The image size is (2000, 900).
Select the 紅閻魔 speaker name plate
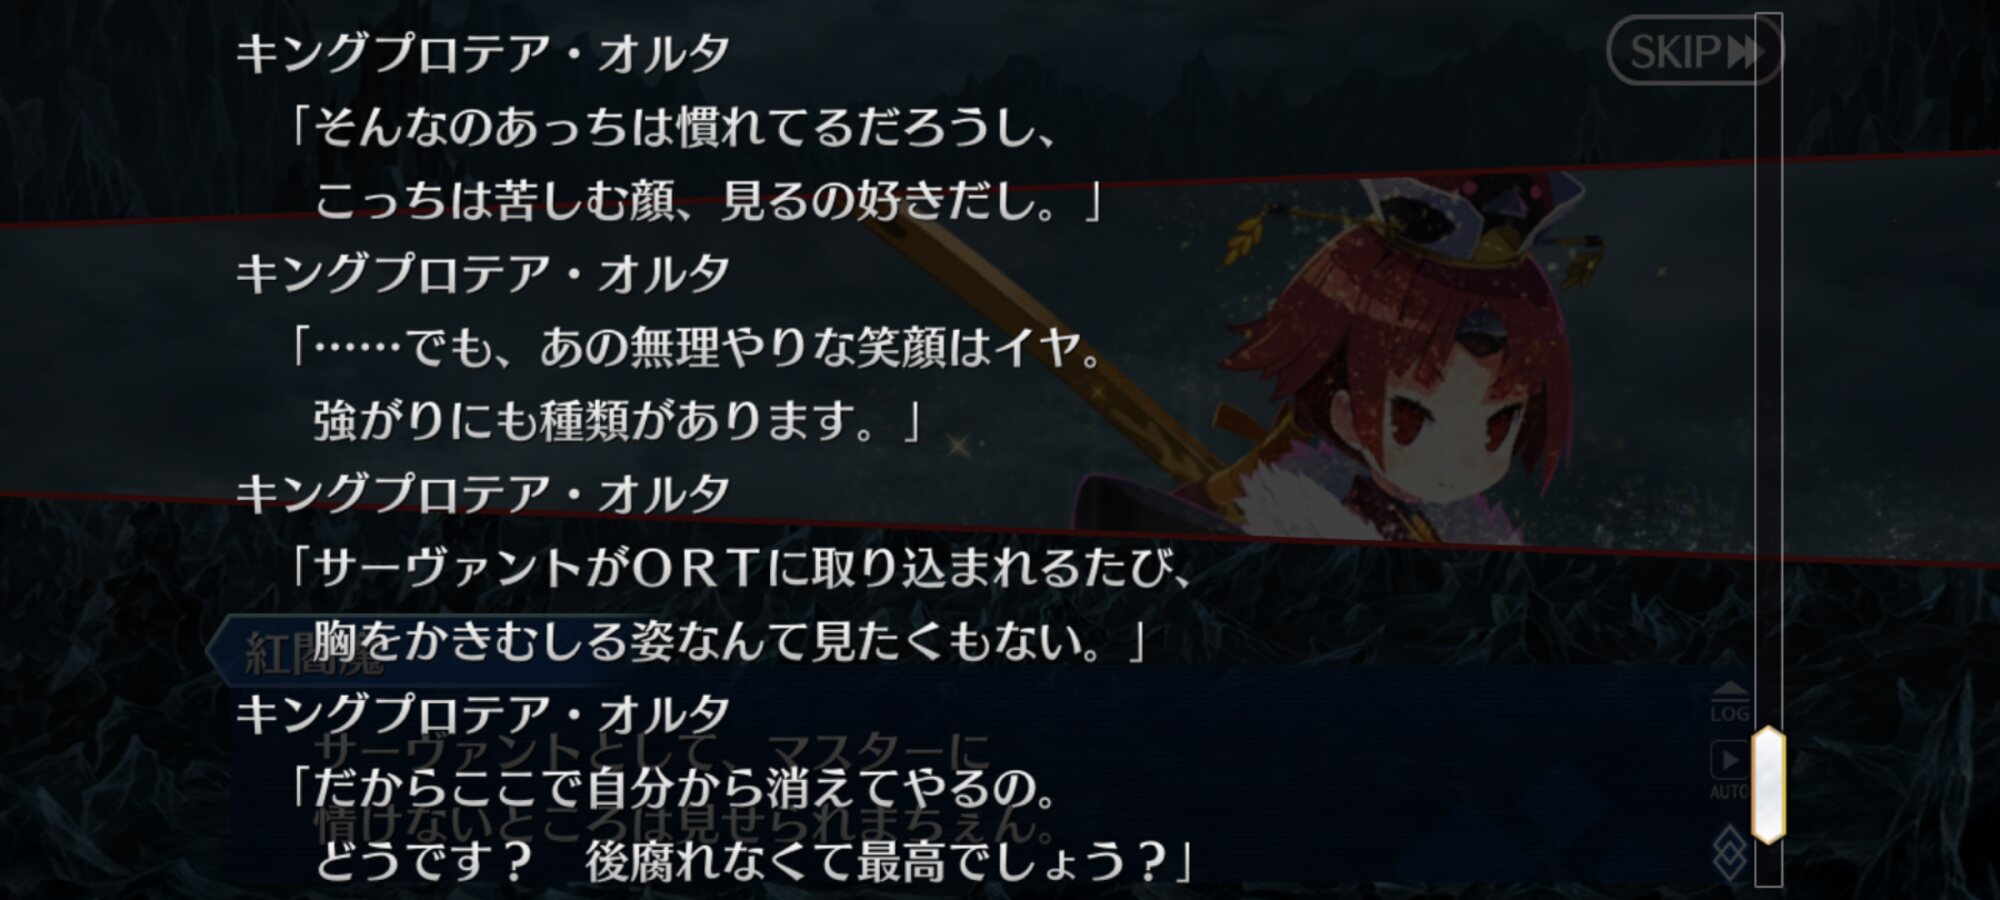[315, 655]
